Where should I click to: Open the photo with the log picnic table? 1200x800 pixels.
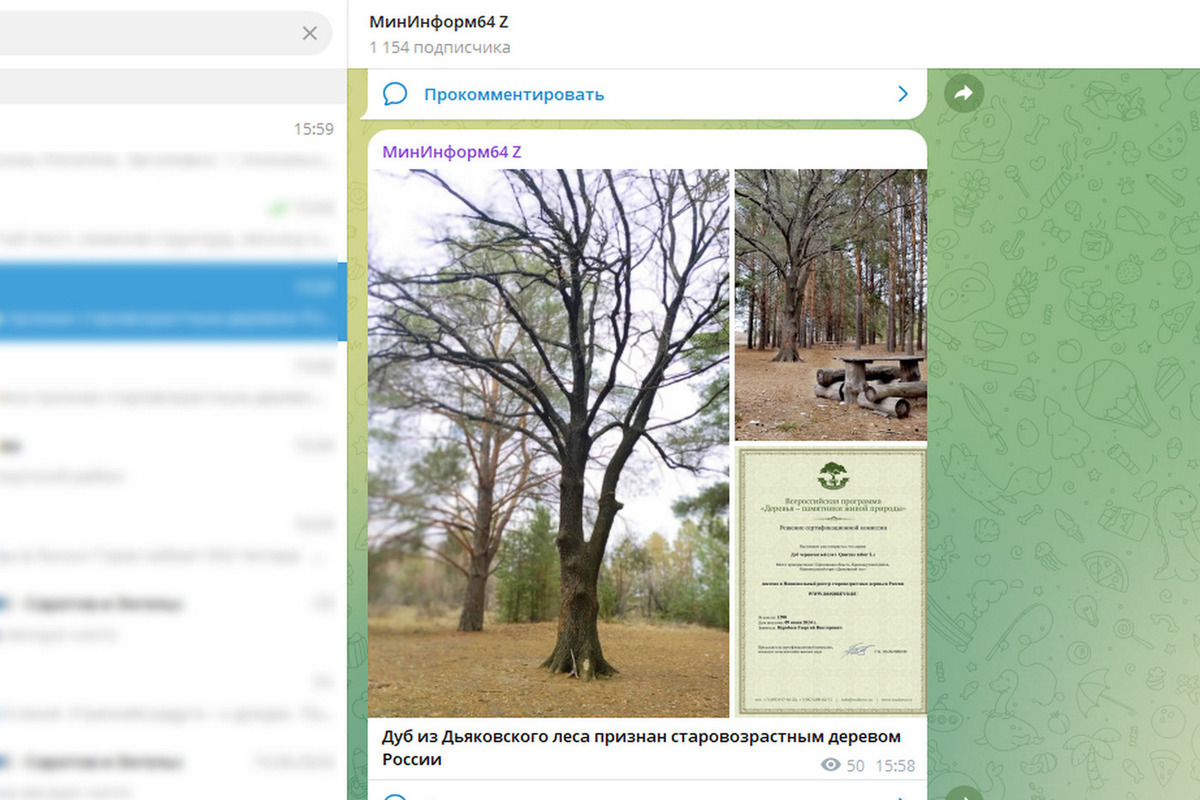831,305
